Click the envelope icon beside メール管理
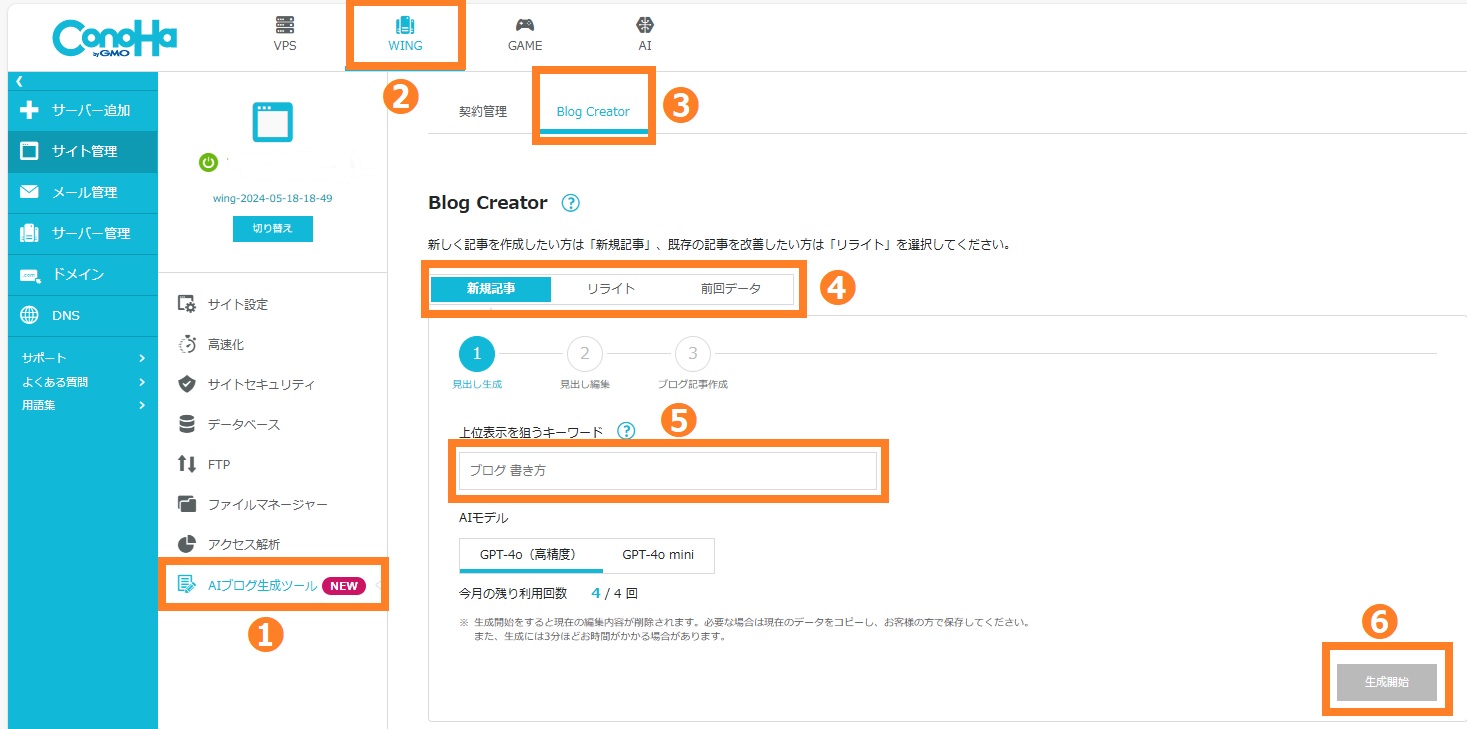This screenshot has height=729, width=1467. [x=29, y=192]
